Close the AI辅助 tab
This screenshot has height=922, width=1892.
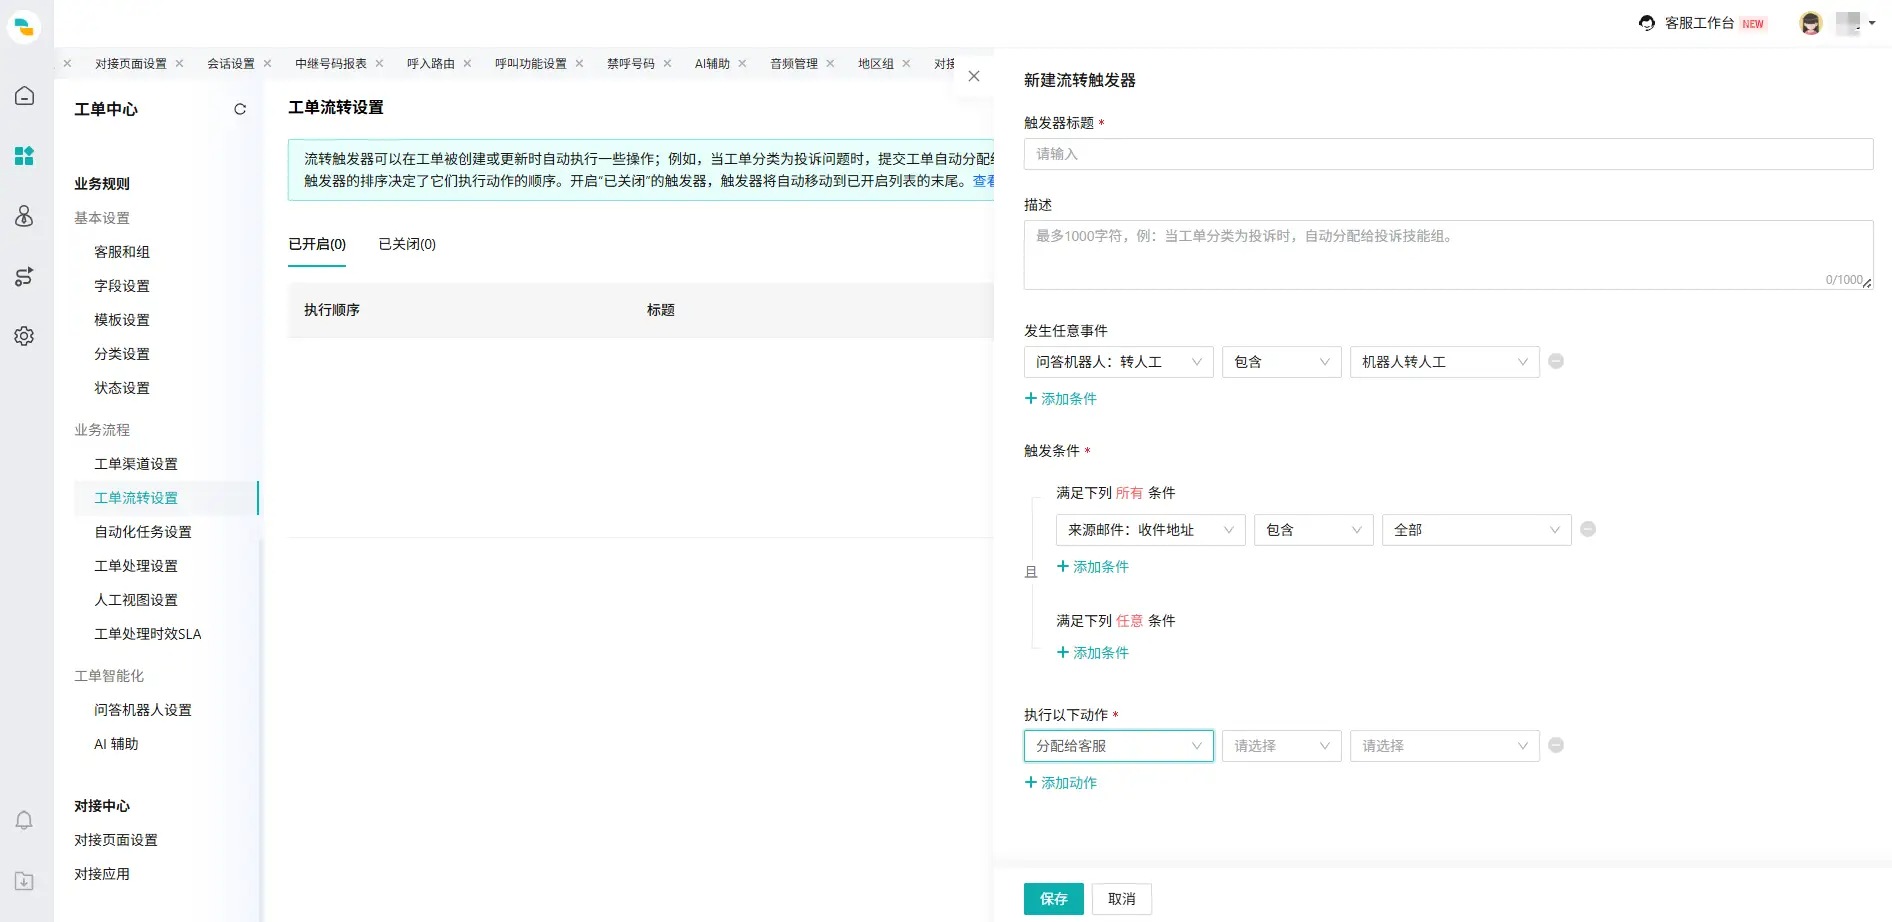point(742,63)
